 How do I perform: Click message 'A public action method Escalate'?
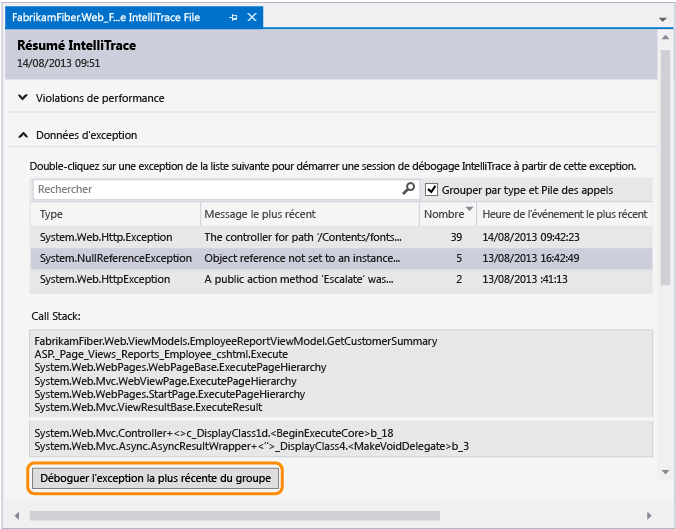pos(299,279)
